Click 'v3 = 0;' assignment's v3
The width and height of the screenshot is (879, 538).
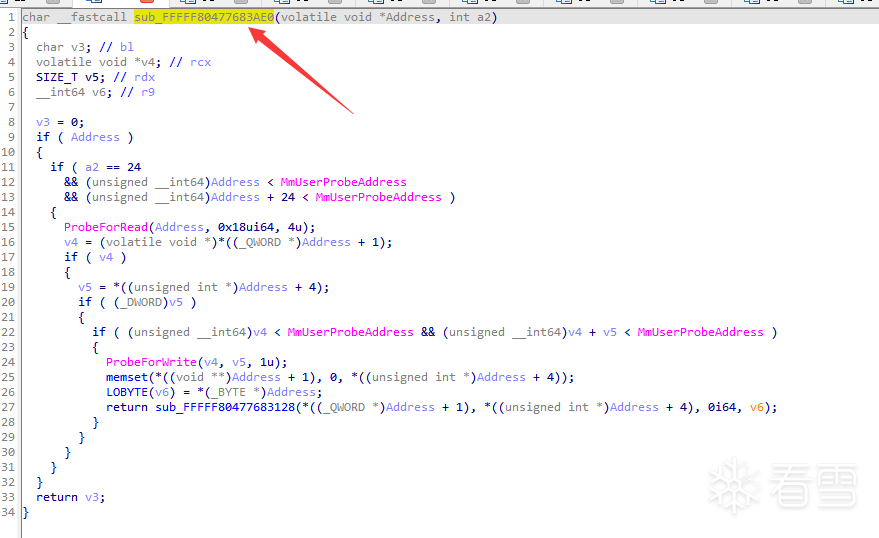coord(43,122)
